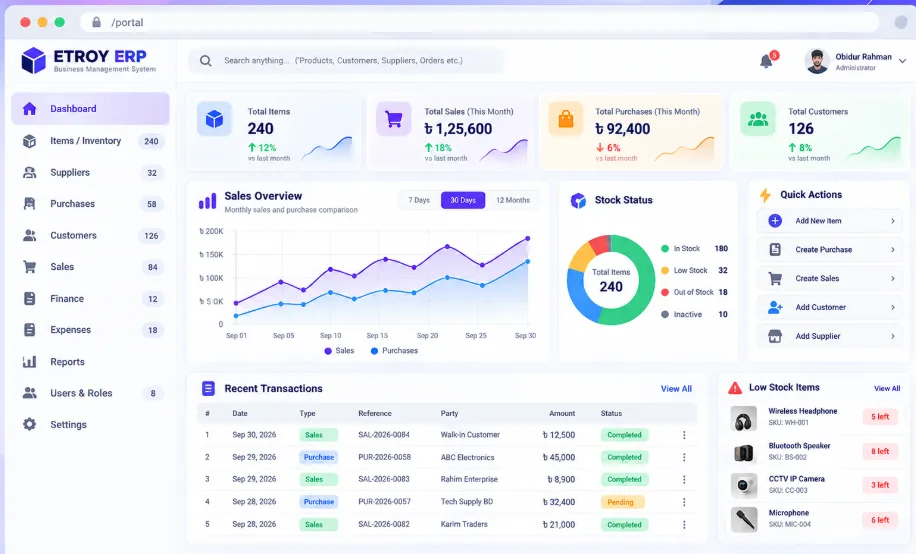Open notifications bell icon
This screenshot has width=916, height=554.
[766, 61]
